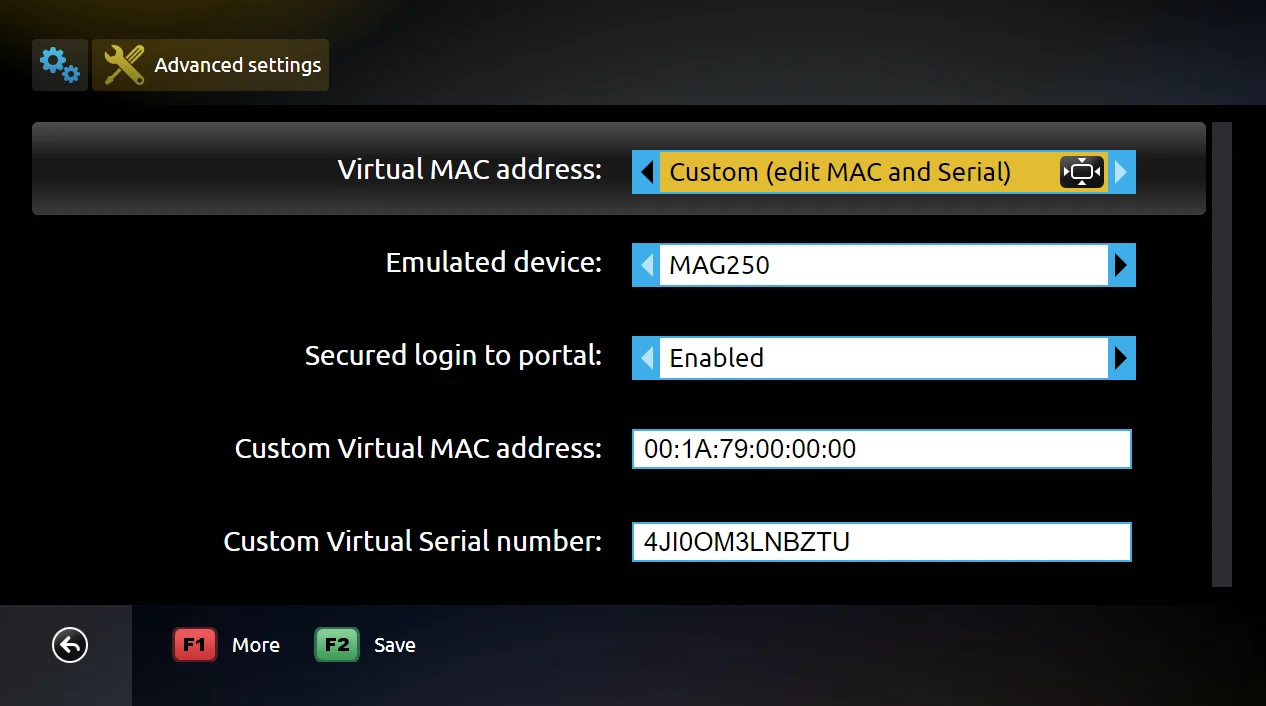This screenshot has height=706, width=1266.
Task: Select next Virtual MAC address option
Action: (1121, 172)
